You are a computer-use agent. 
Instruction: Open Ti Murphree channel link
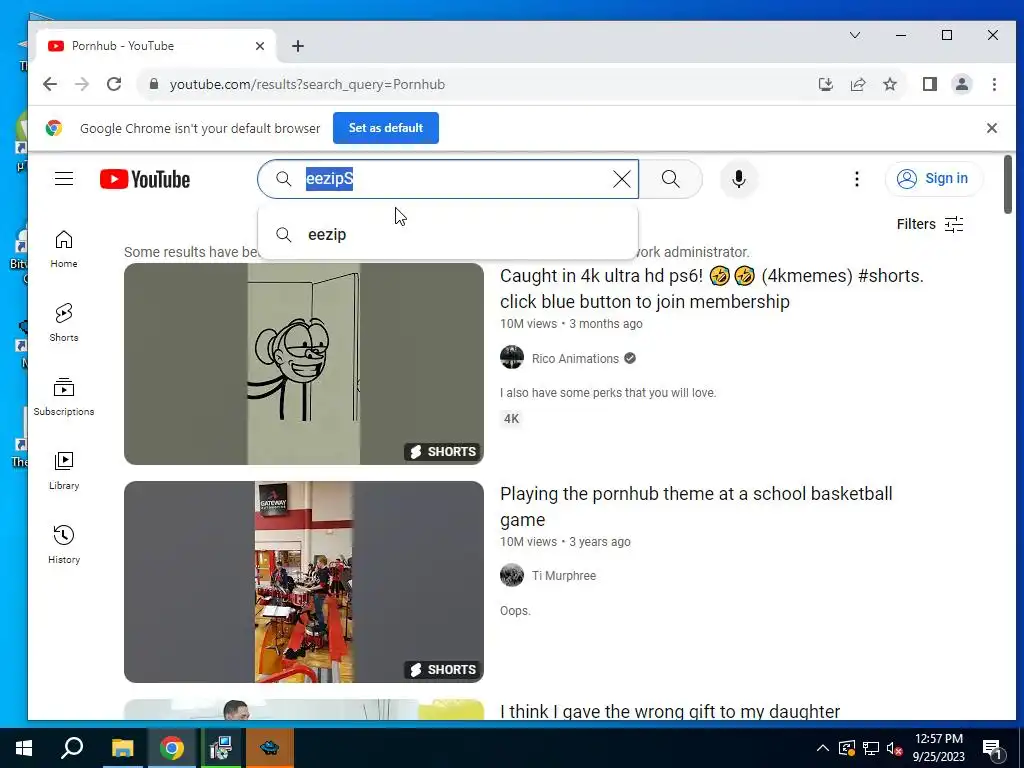click(x=564, y=575)
